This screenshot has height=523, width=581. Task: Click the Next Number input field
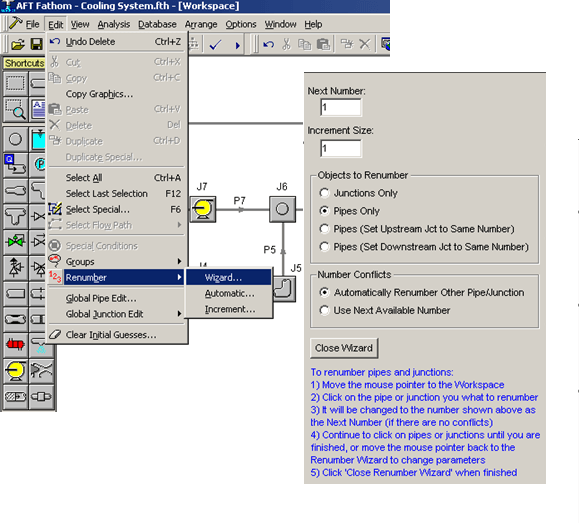point(341,107)
